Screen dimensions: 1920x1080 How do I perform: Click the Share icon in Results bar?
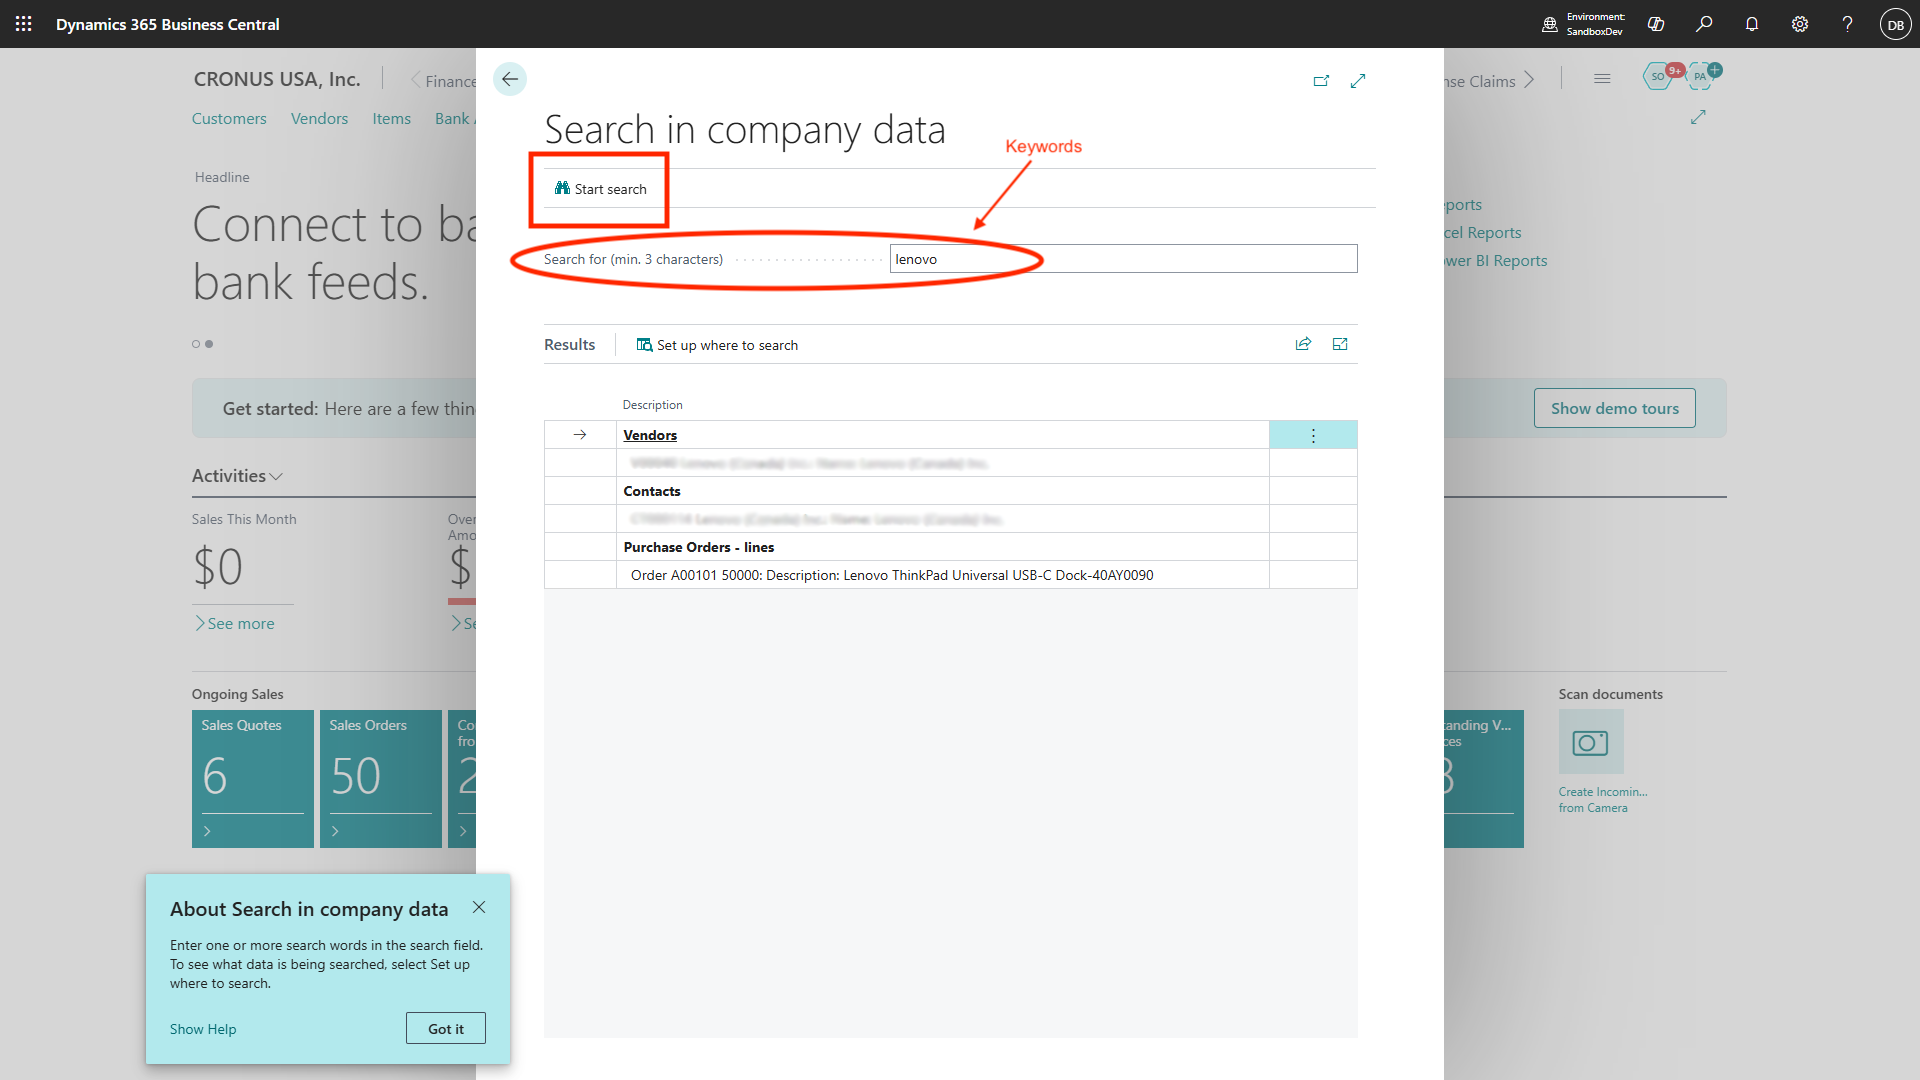coord(1303,344)
